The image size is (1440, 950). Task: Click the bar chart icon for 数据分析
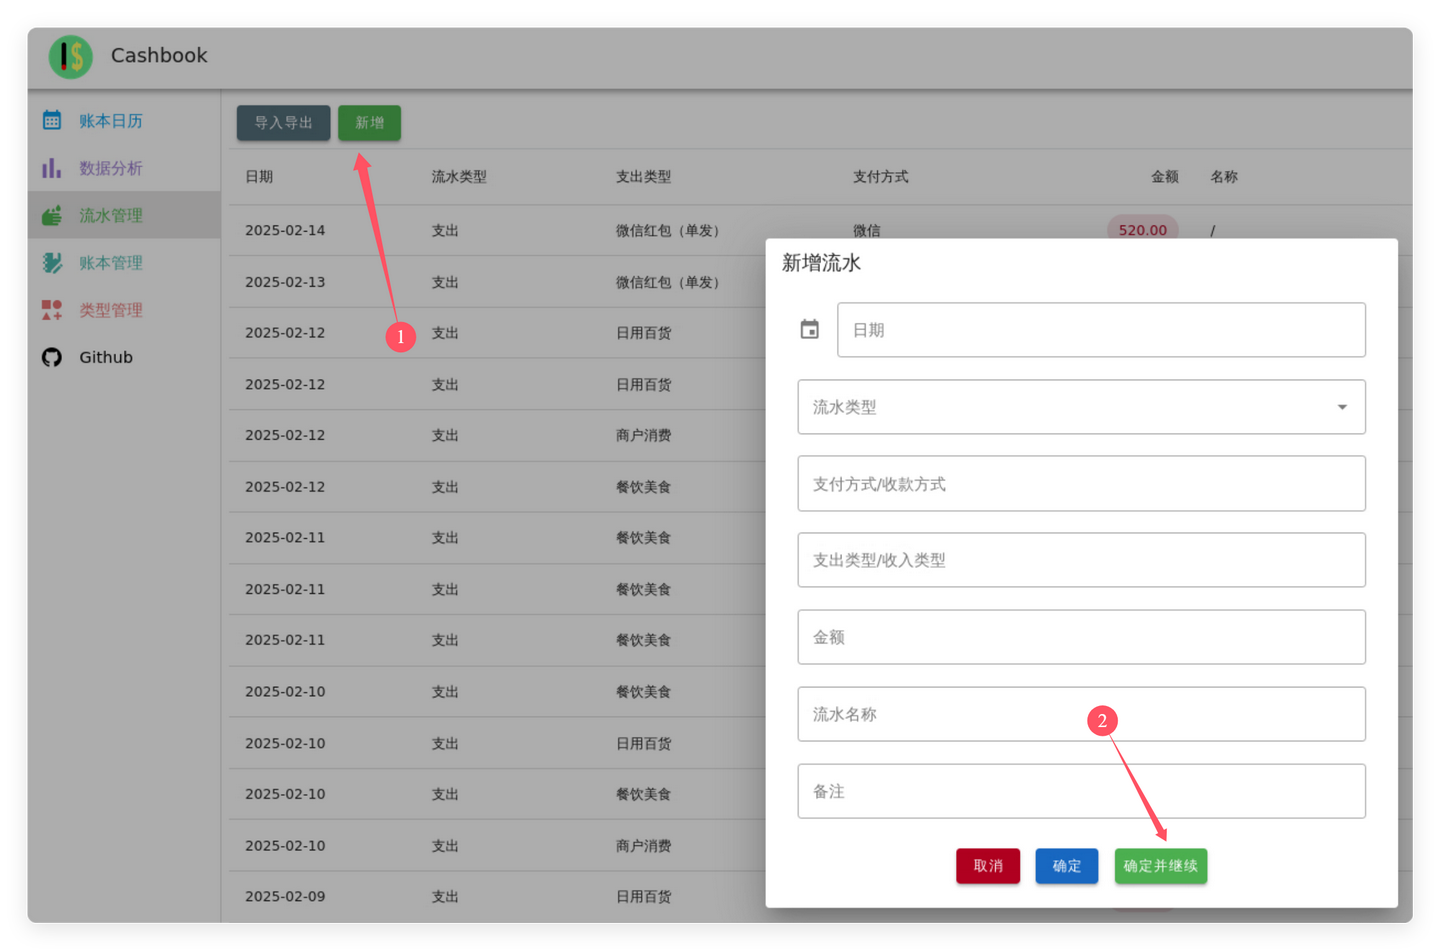click(x=51, y=168)
